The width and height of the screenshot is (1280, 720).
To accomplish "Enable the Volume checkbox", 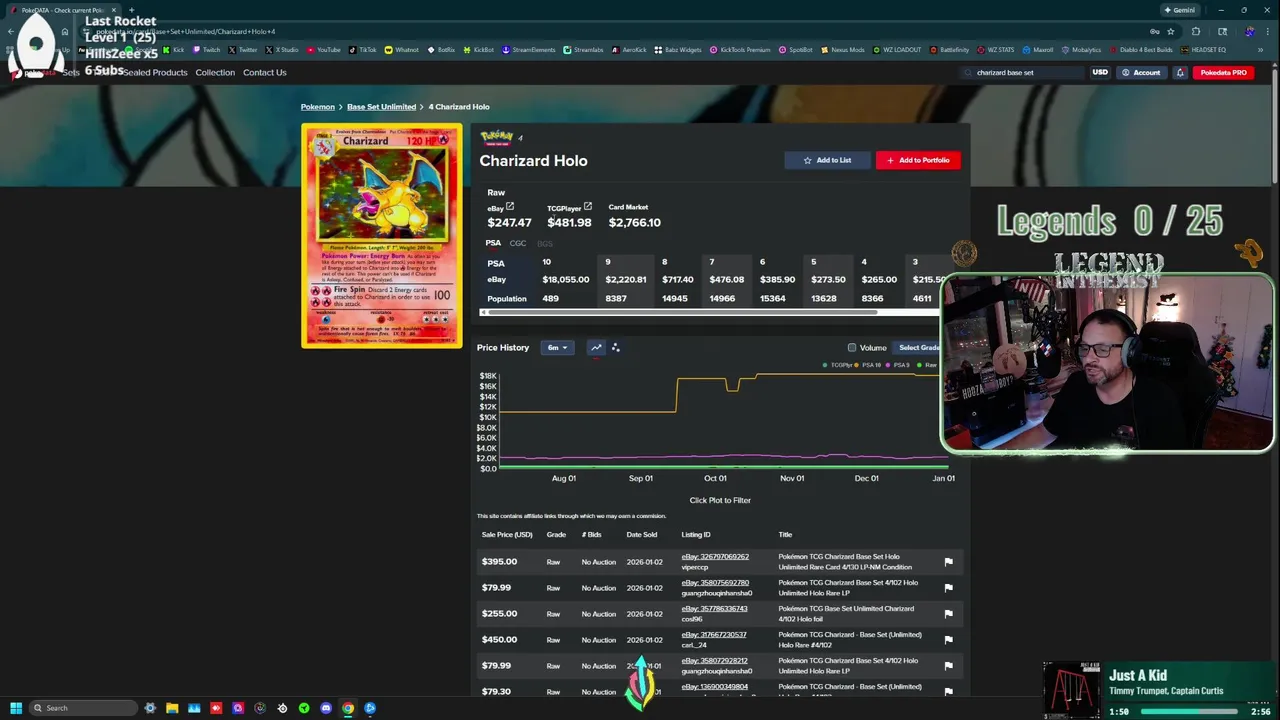I will 852,348.
